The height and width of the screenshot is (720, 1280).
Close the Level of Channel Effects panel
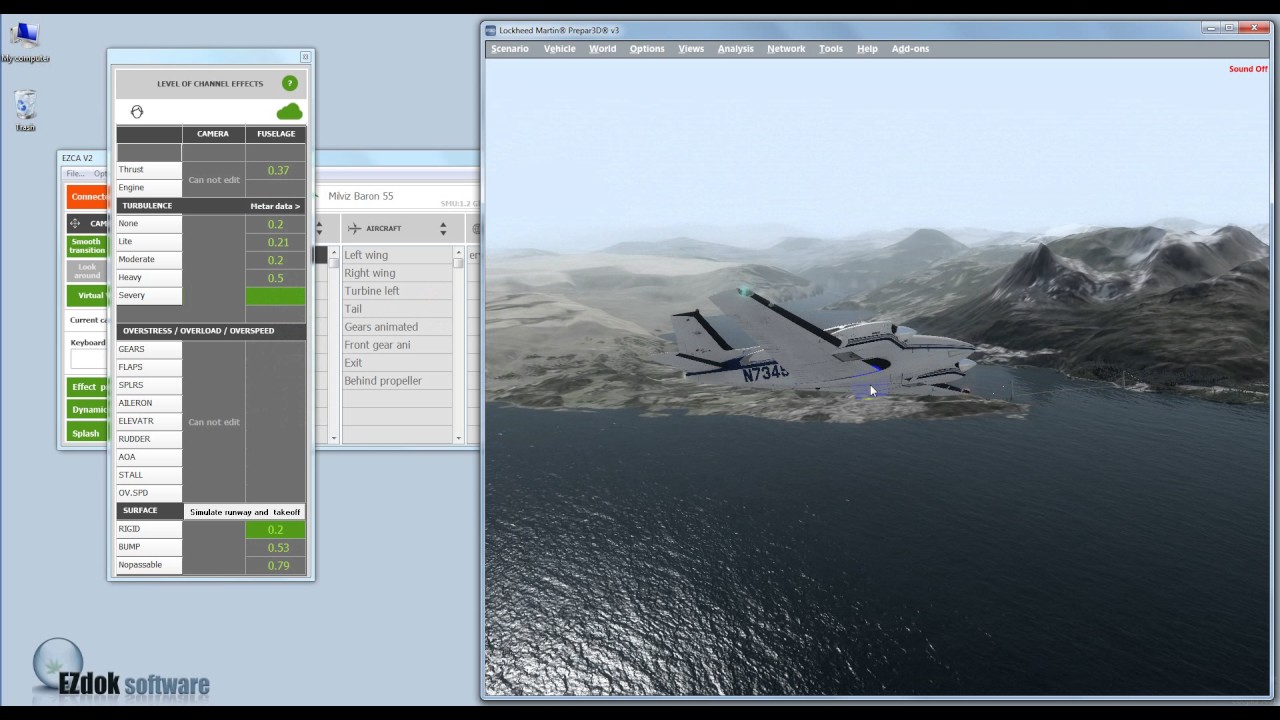(x=305, y=57)
